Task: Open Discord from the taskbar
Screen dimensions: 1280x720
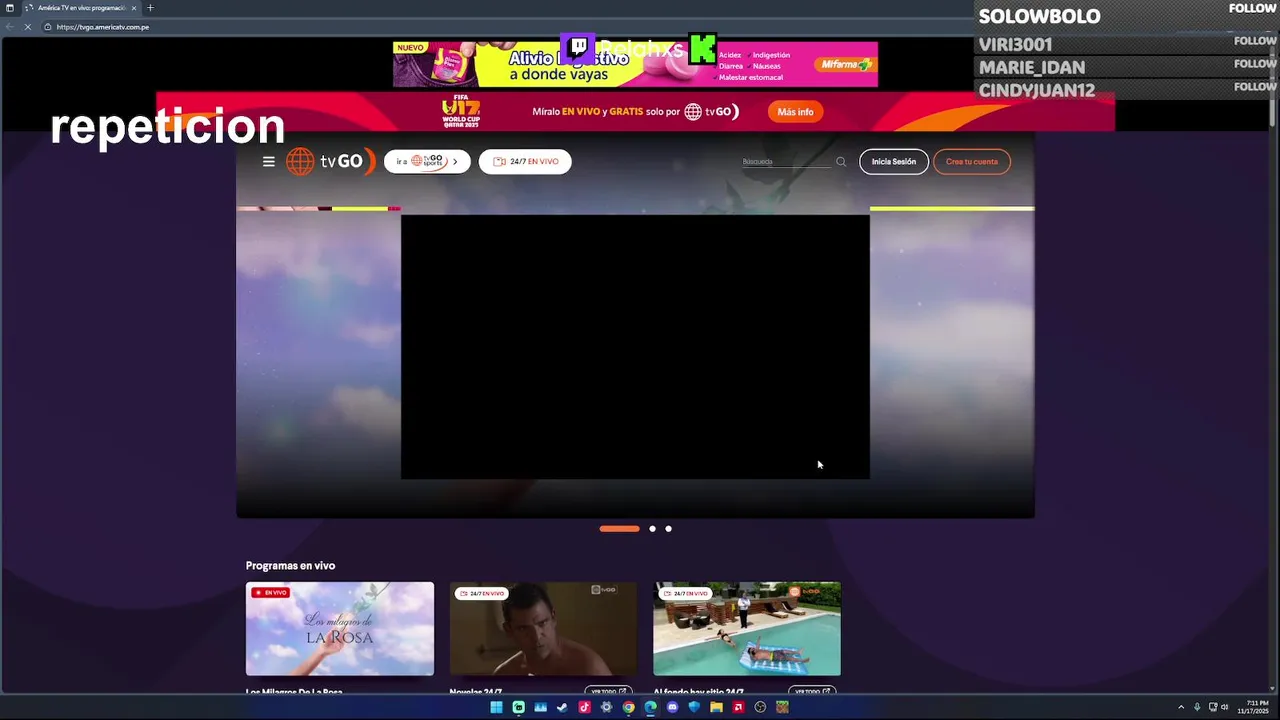Action: 672,707
